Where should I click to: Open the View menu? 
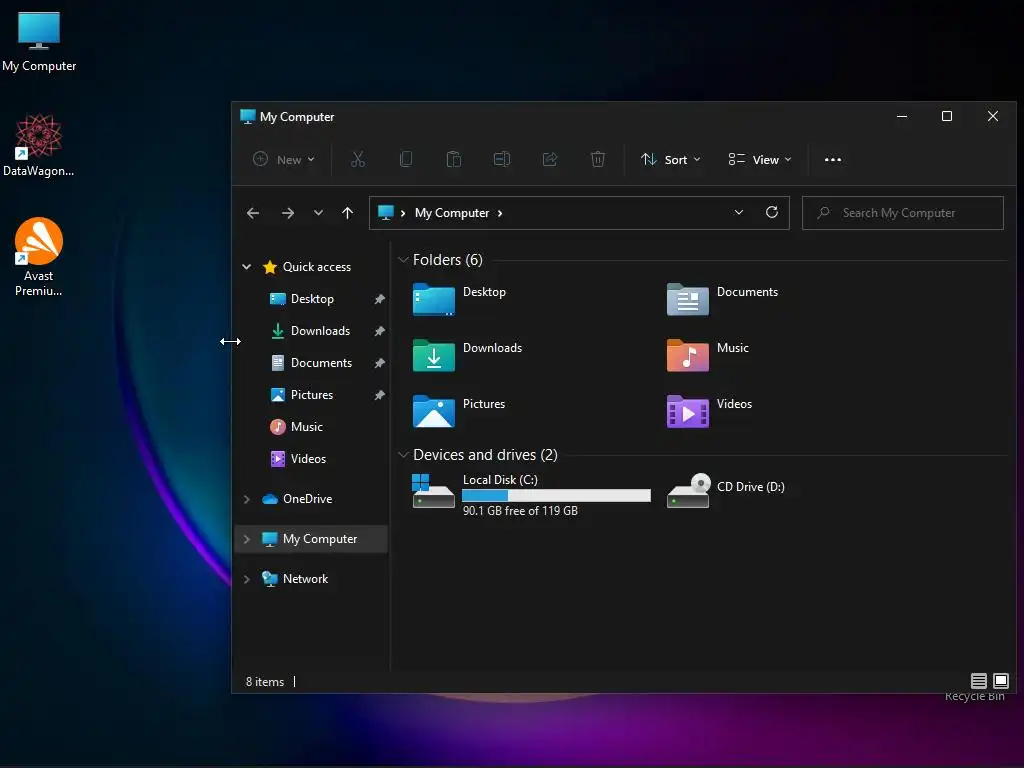[760, 159]
